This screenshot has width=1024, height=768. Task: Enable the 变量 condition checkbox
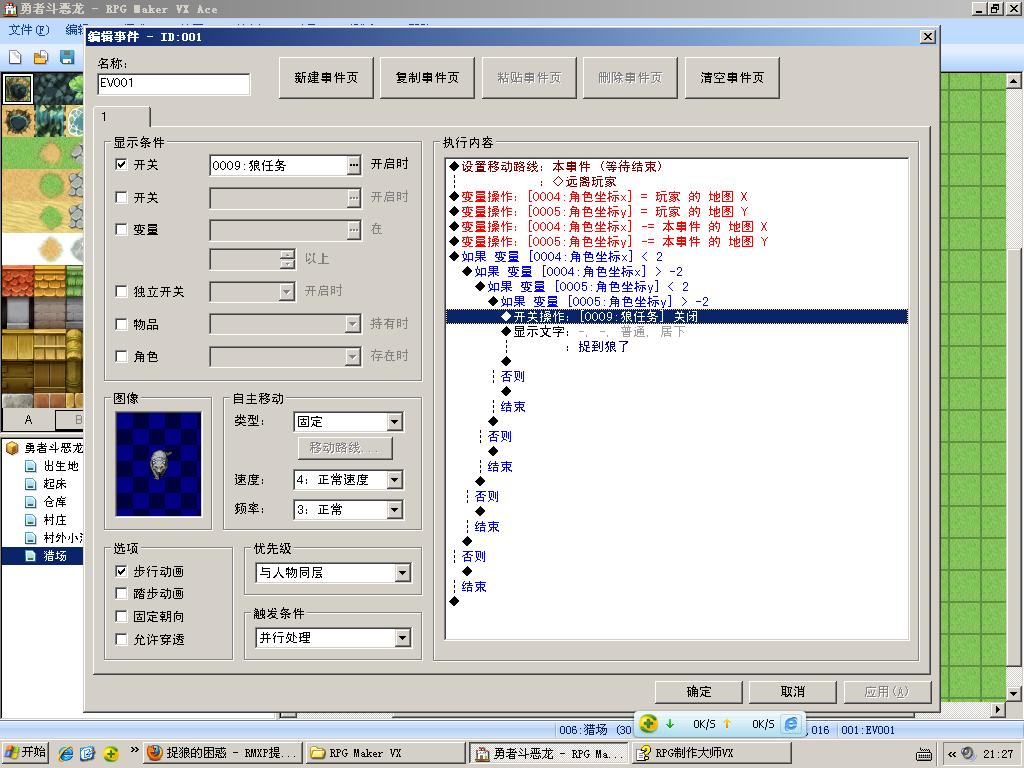point(121,229)
